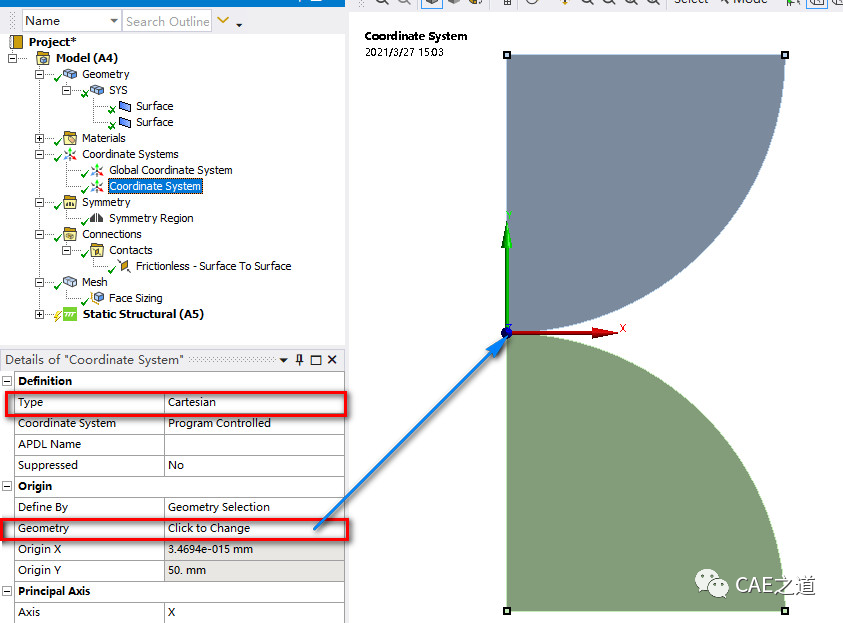Click the Mesh node icon
This screenshot has width=843, height=623.
pos(70,282)
